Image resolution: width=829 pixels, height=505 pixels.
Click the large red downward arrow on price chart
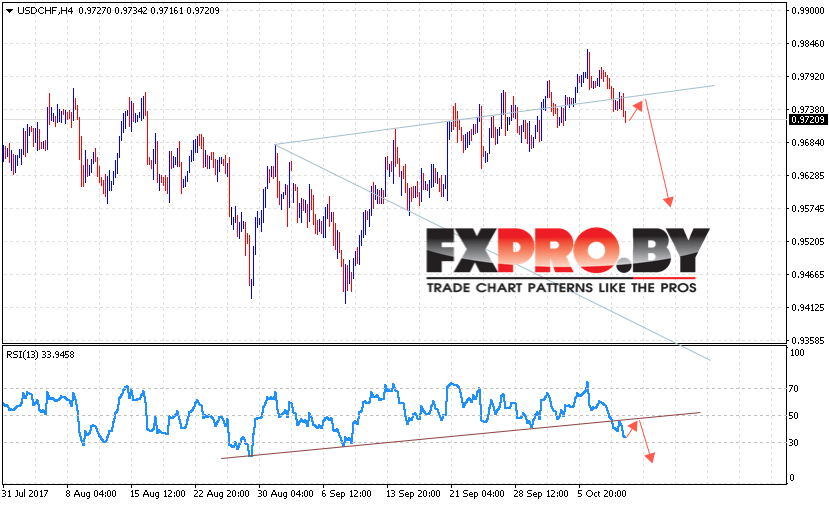(x=658, y=153)
